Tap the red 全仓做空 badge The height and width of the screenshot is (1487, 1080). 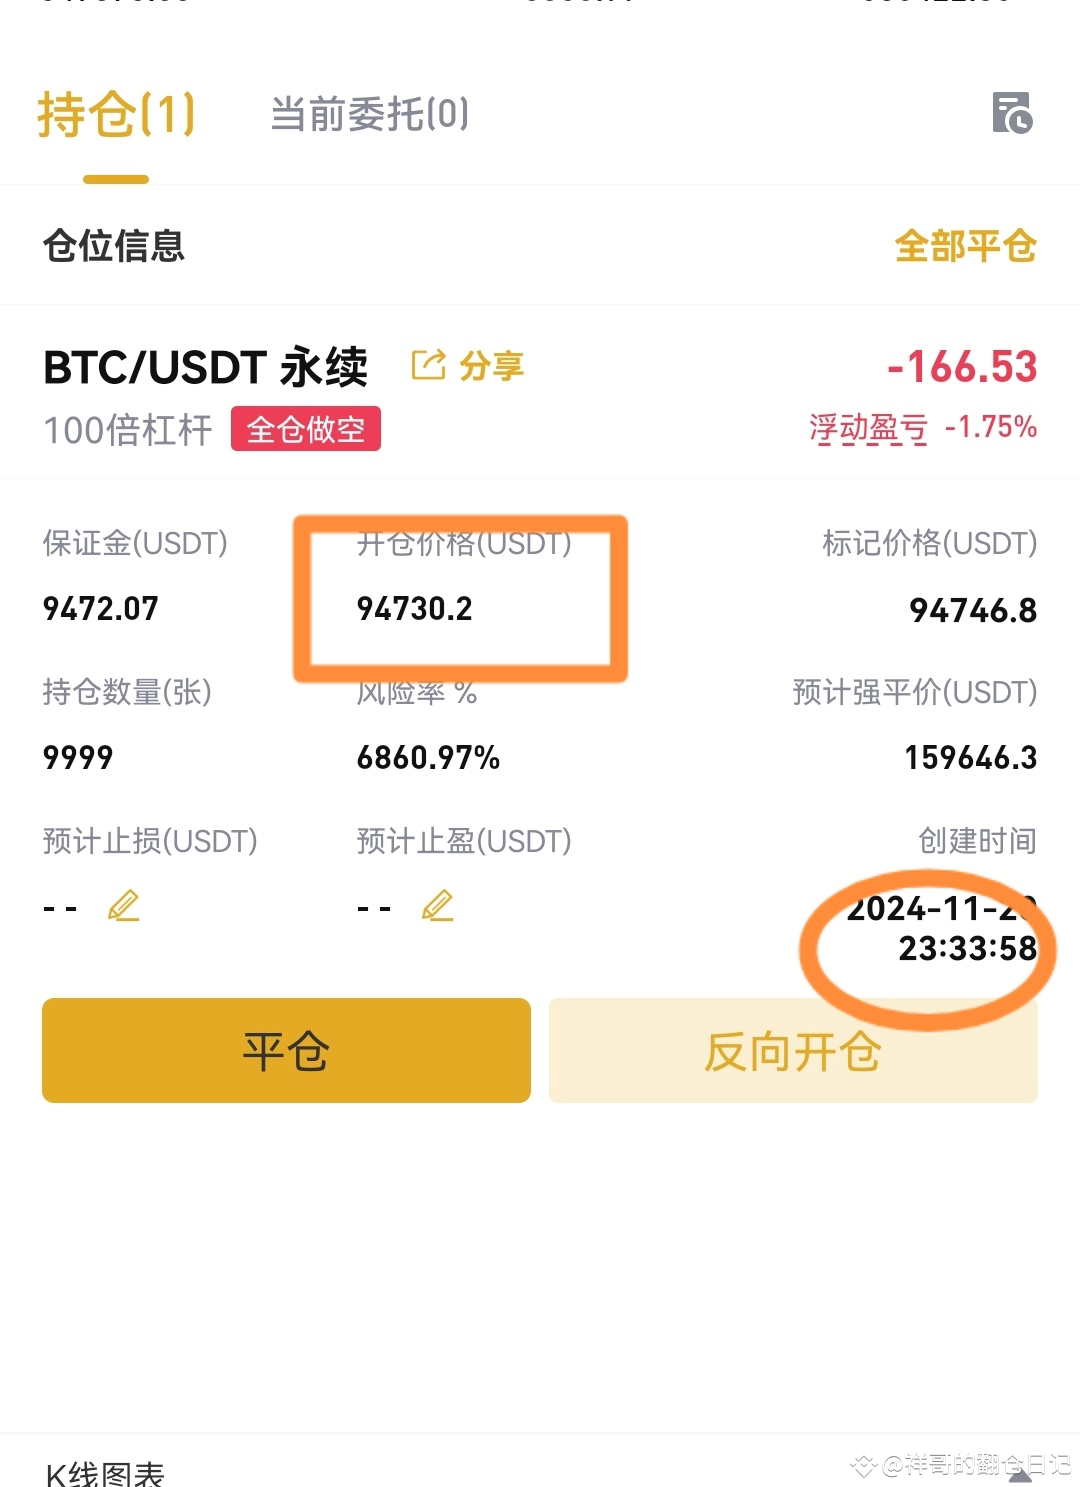click(306, 429)
